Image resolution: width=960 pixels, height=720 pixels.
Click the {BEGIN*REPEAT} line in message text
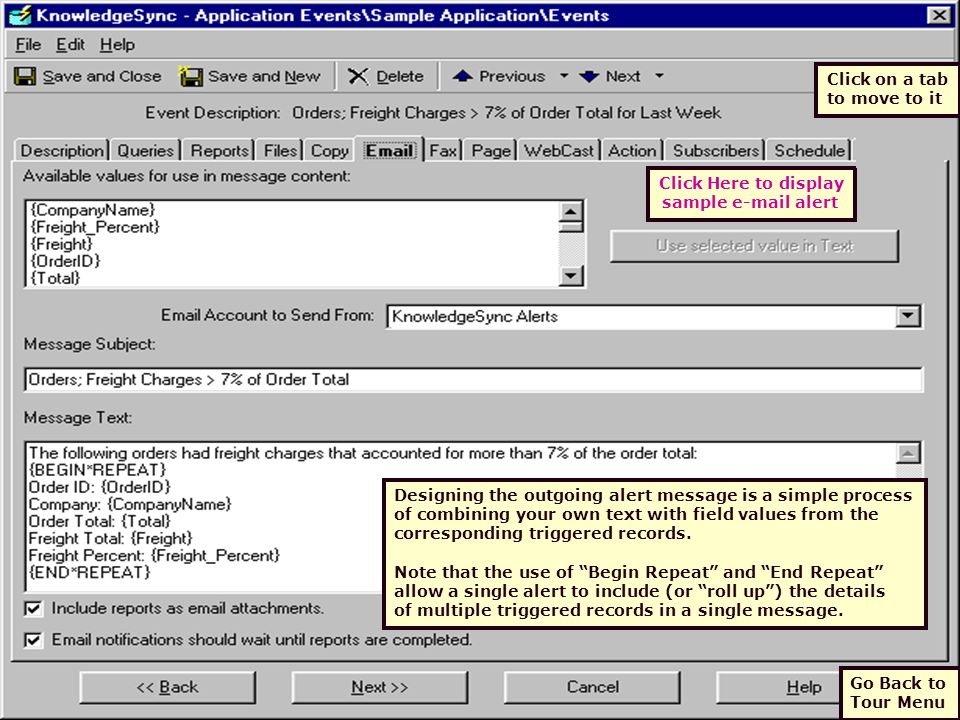[97, 470]
